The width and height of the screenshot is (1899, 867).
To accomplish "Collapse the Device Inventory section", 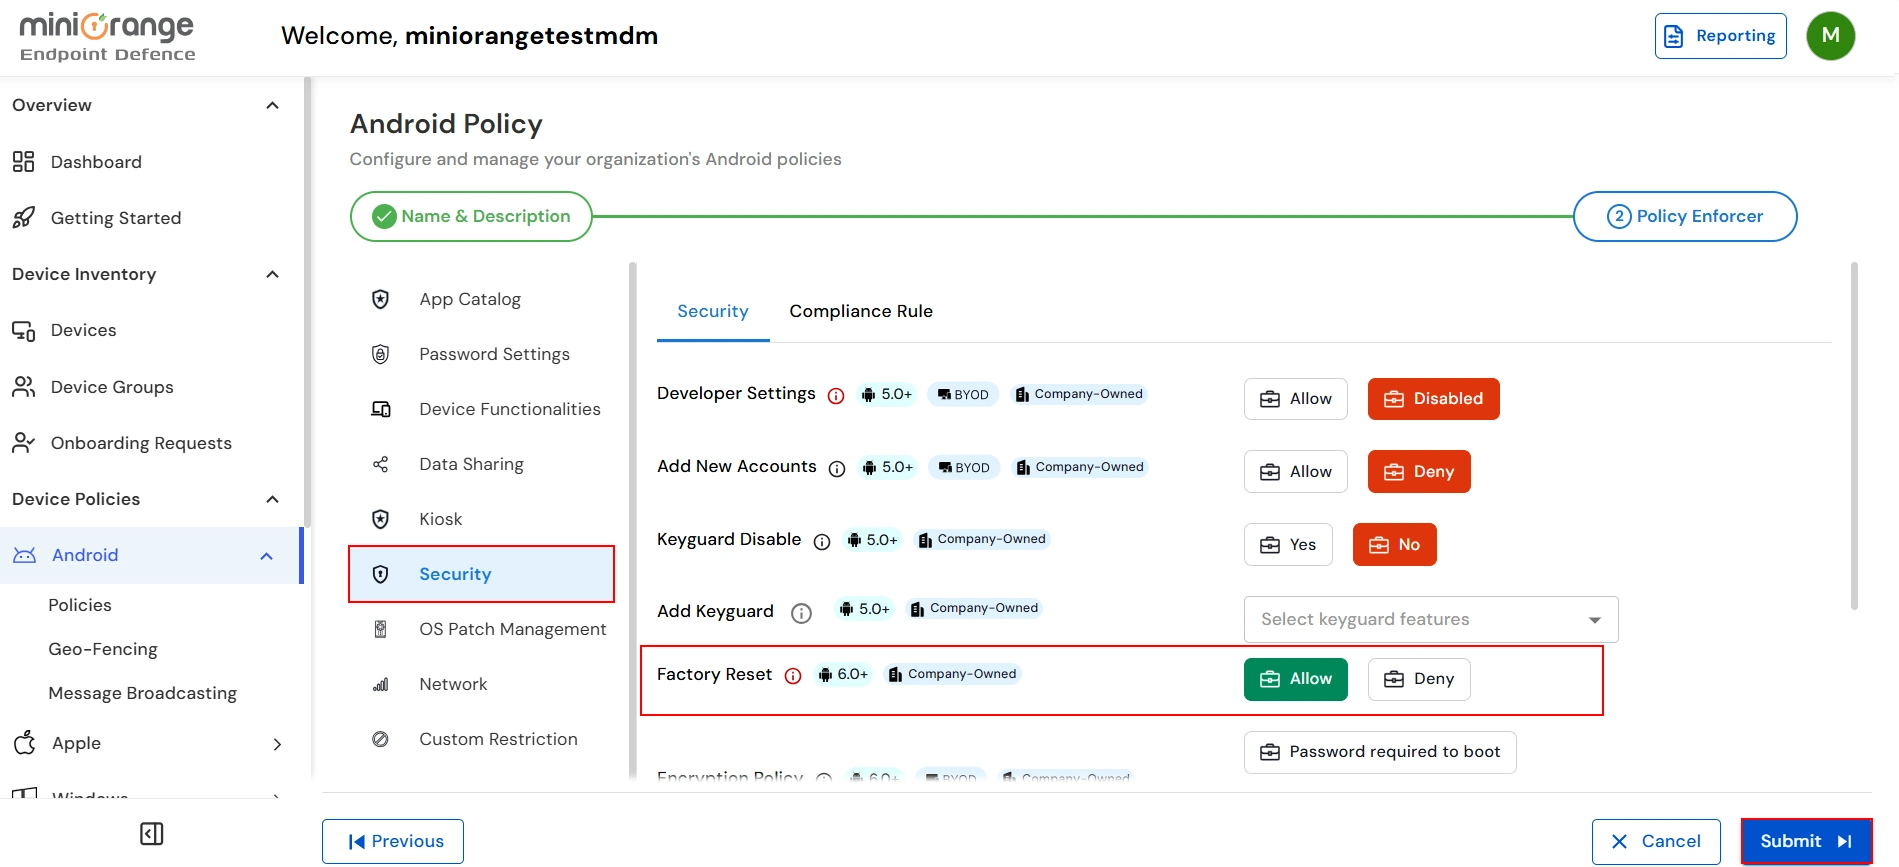I will pos(272,275).
